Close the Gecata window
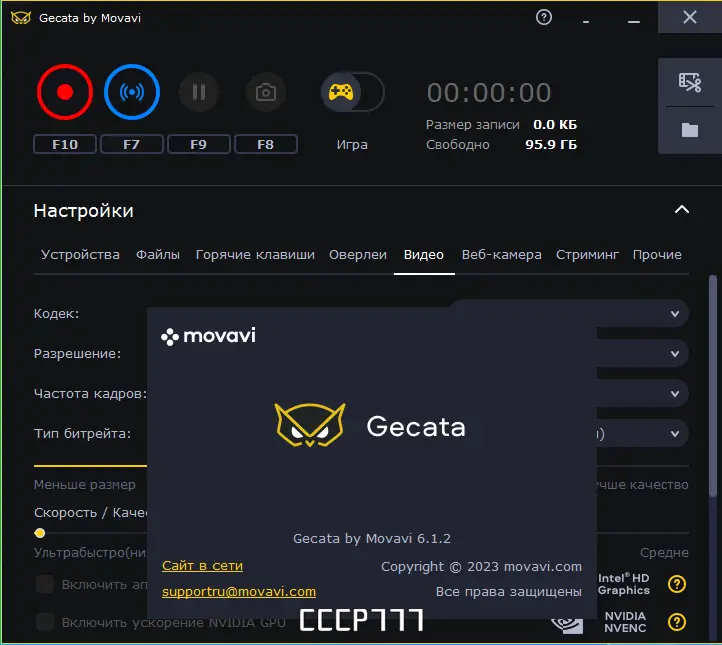Screen dimensions: 722x645 click(x=689, y=17)
